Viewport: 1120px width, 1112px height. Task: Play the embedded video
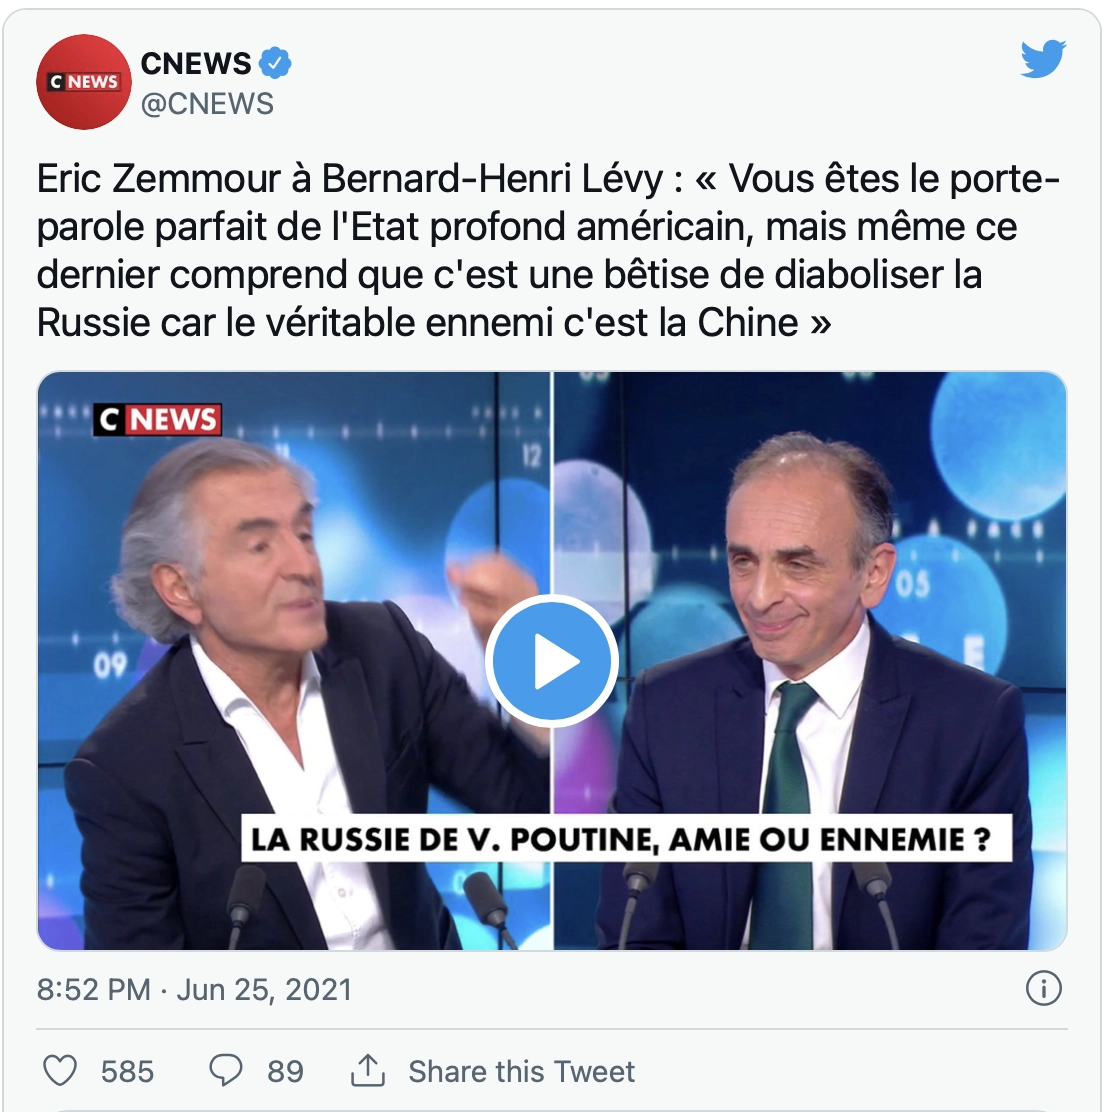click(551, 661)
